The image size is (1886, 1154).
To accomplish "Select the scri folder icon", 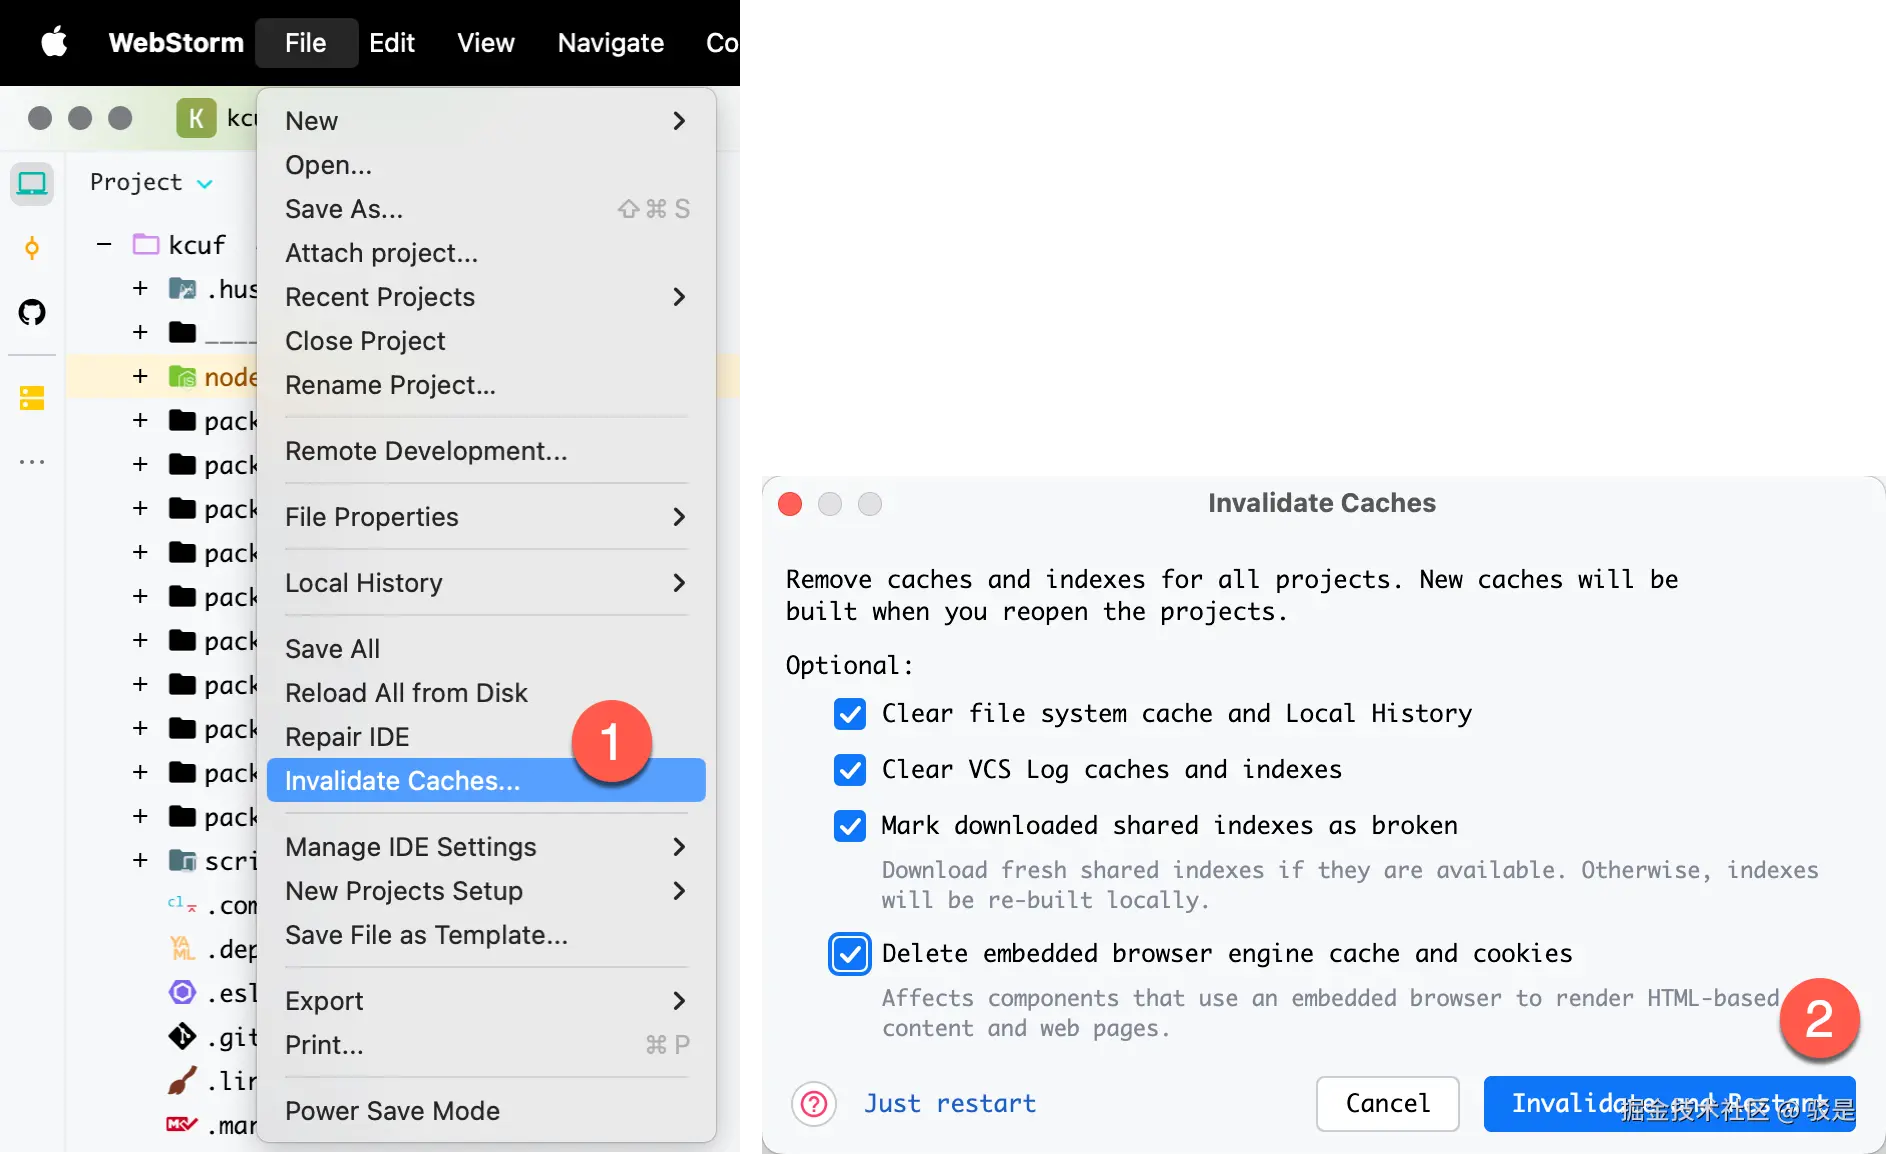I will 182,860.
